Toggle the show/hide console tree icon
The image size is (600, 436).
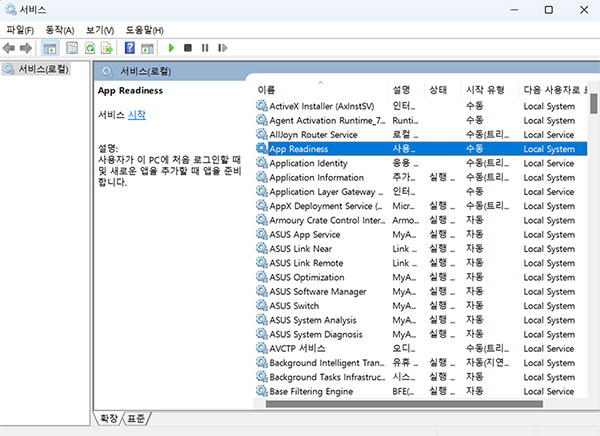50,48
